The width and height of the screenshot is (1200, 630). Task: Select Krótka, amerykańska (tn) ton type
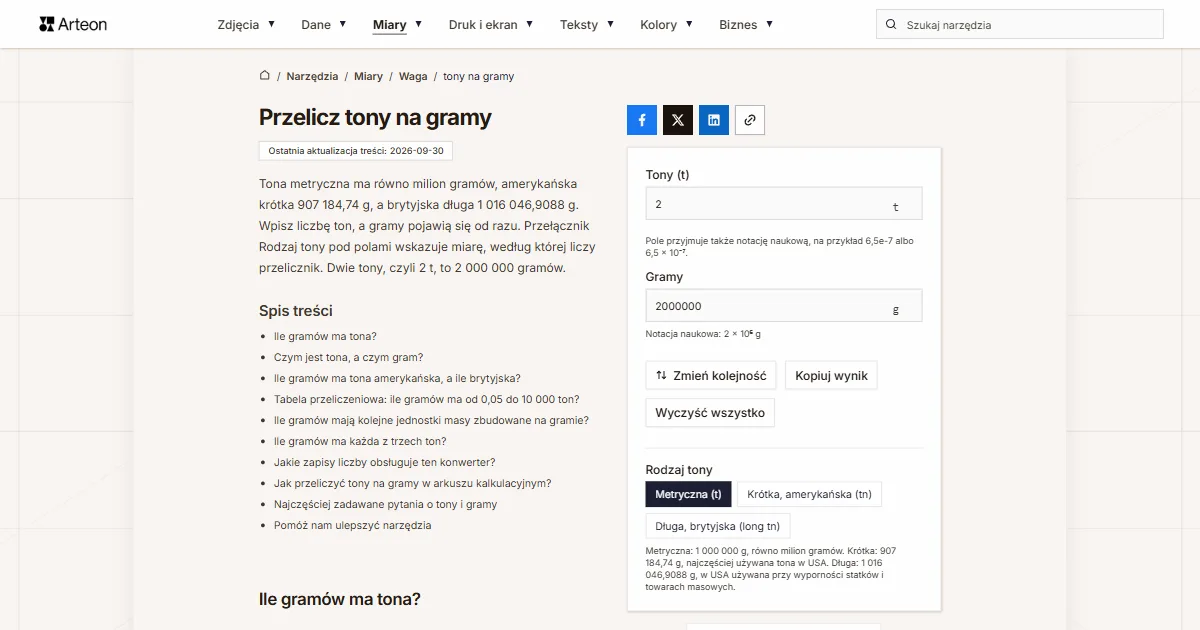click(x=810, y=494)
